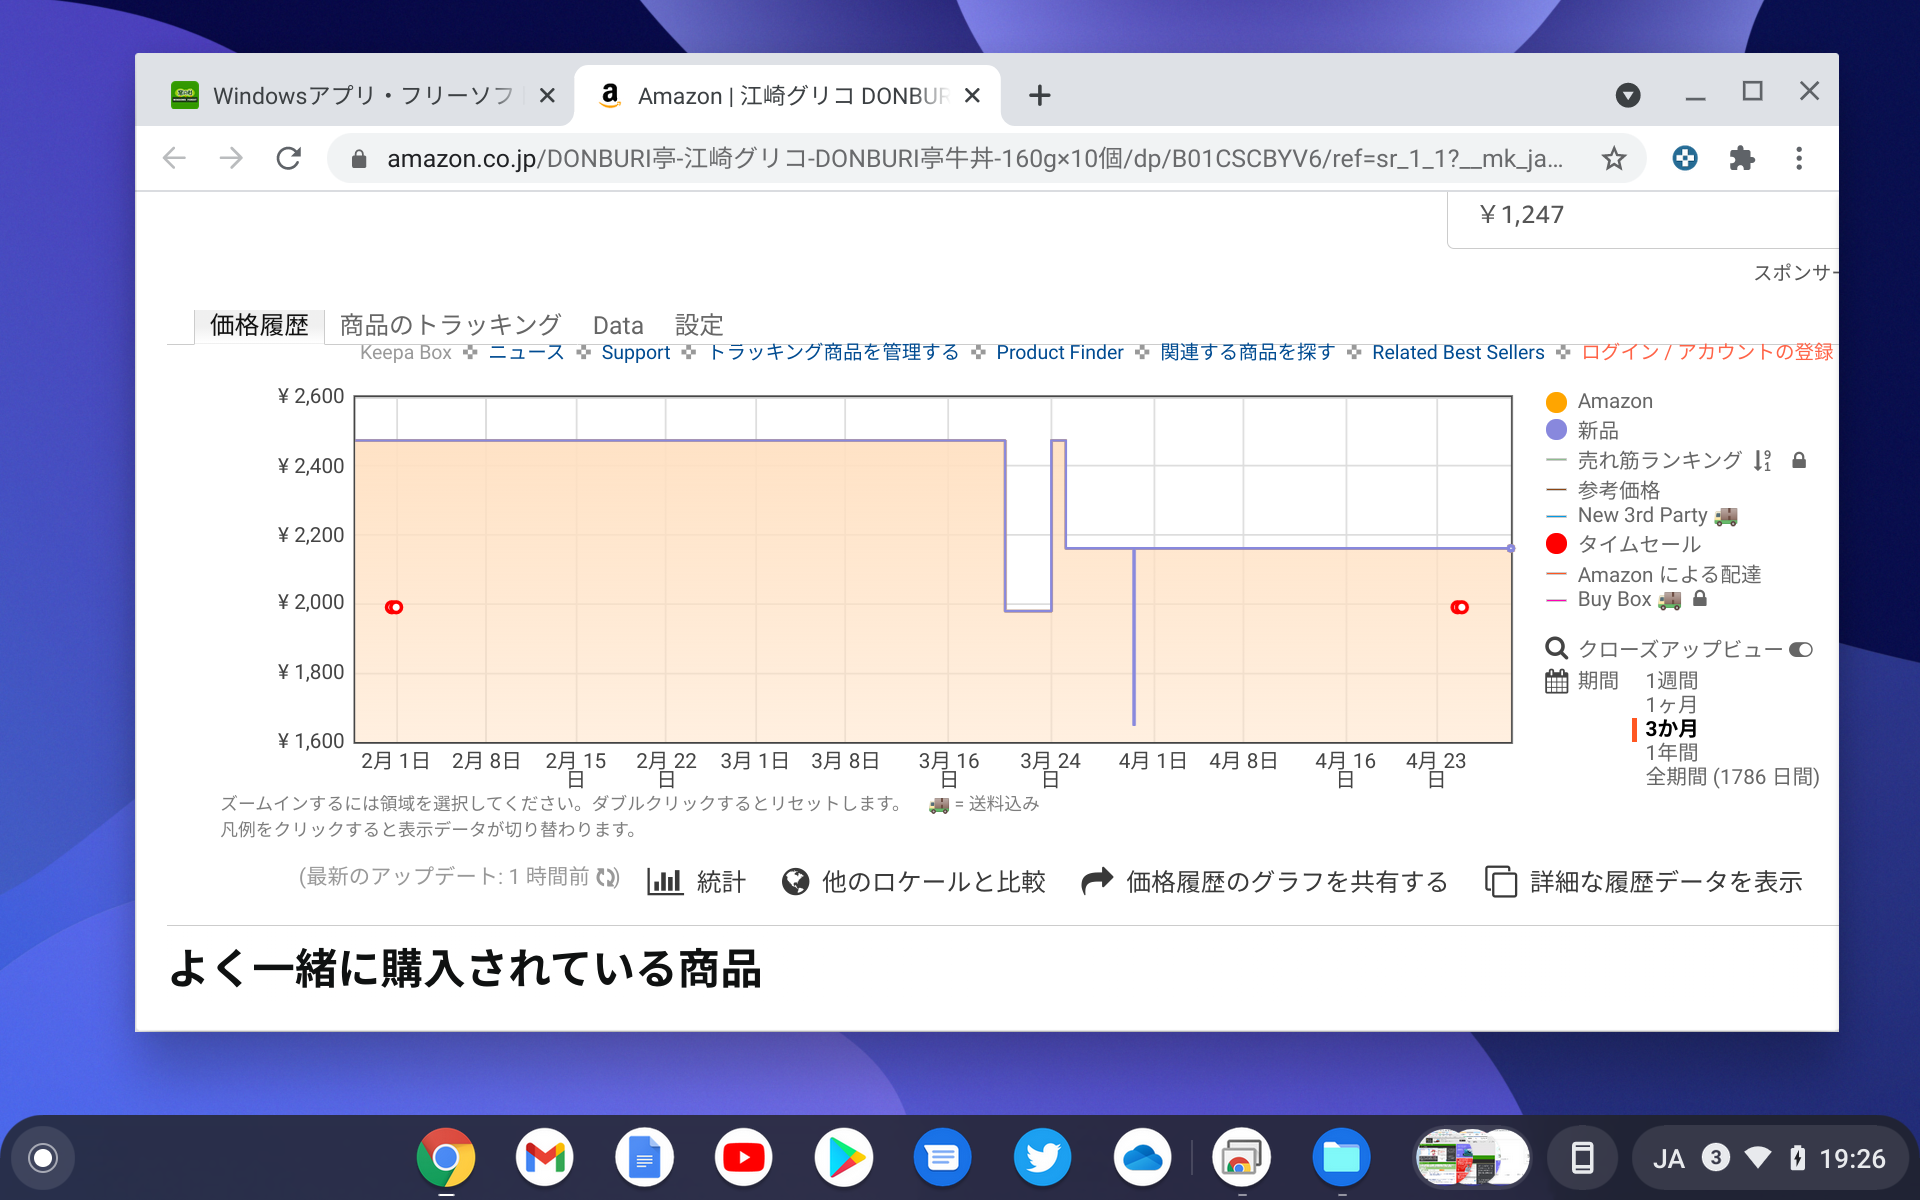Image resolution: width=1920 pixels, height=1200 pixels.
Task: Click the orange Amazon legend color swatch
Action: [1554, 401]
